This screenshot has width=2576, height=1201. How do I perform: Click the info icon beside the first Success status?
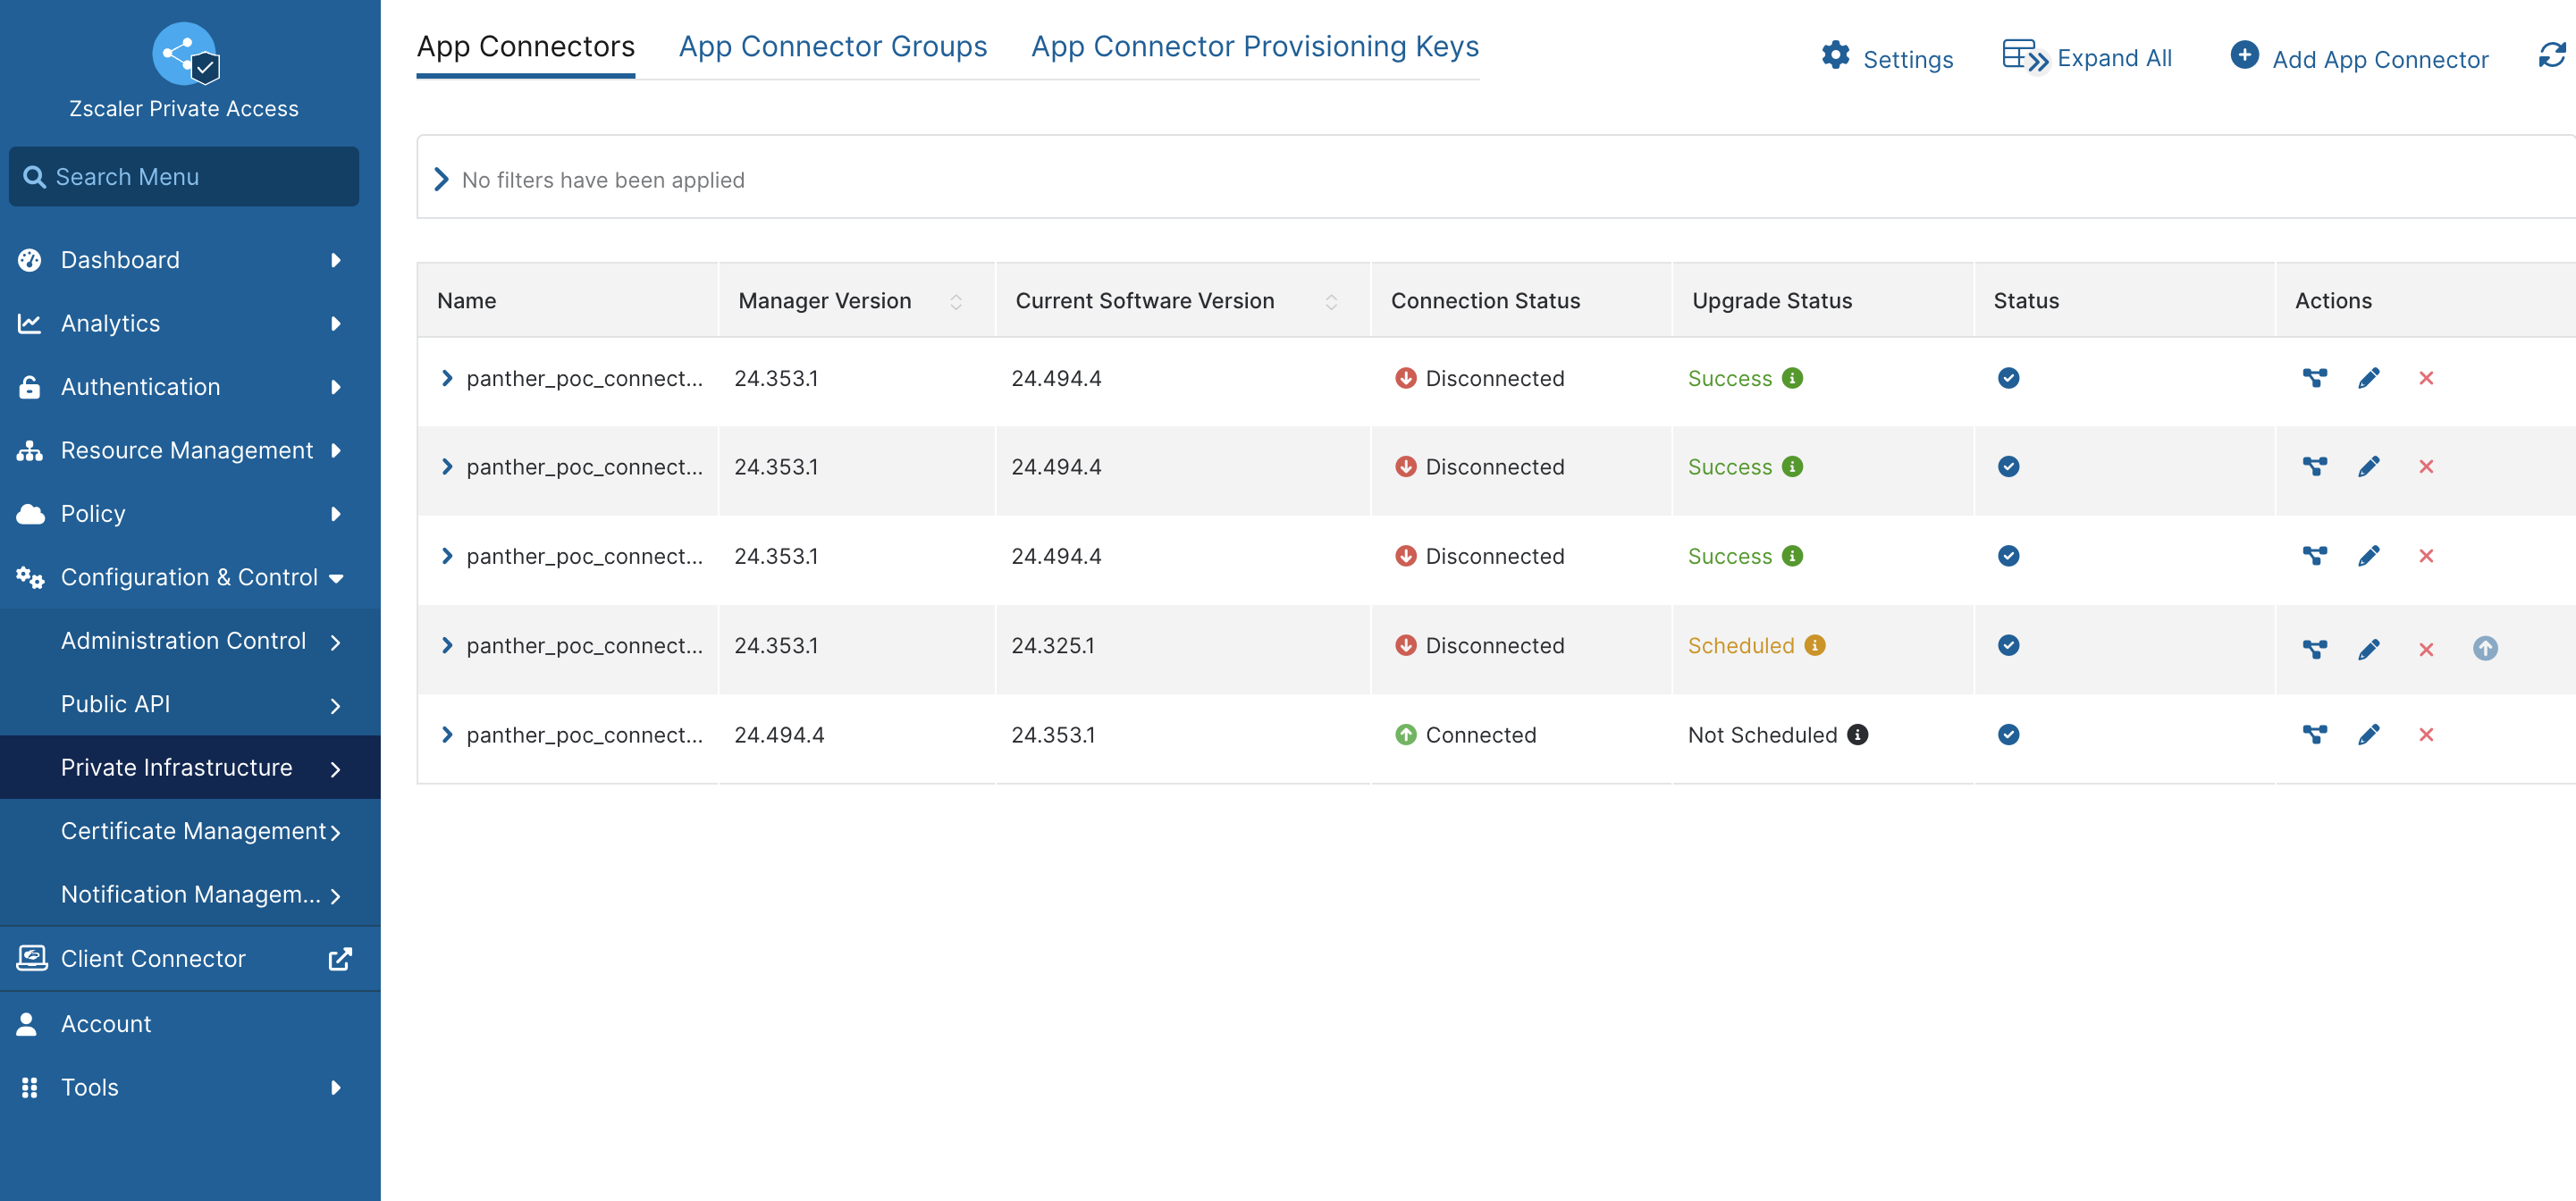pos(1791,378)
